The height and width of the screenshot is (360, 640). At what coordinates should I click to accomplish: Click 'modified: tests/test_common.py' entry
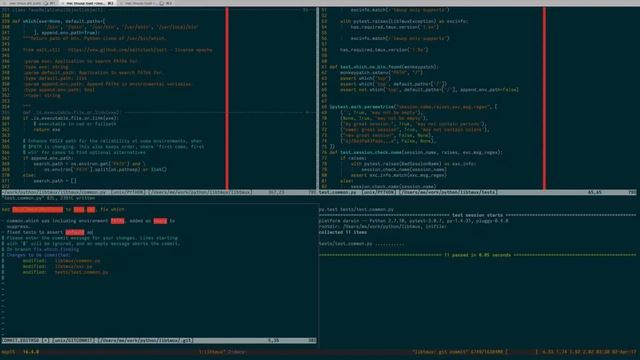[65, 272]
